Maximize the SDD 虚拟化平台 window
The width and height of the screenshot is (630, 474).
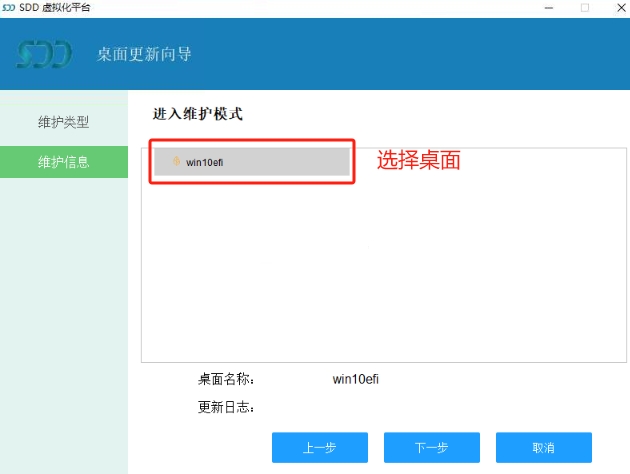pos(585,8)
